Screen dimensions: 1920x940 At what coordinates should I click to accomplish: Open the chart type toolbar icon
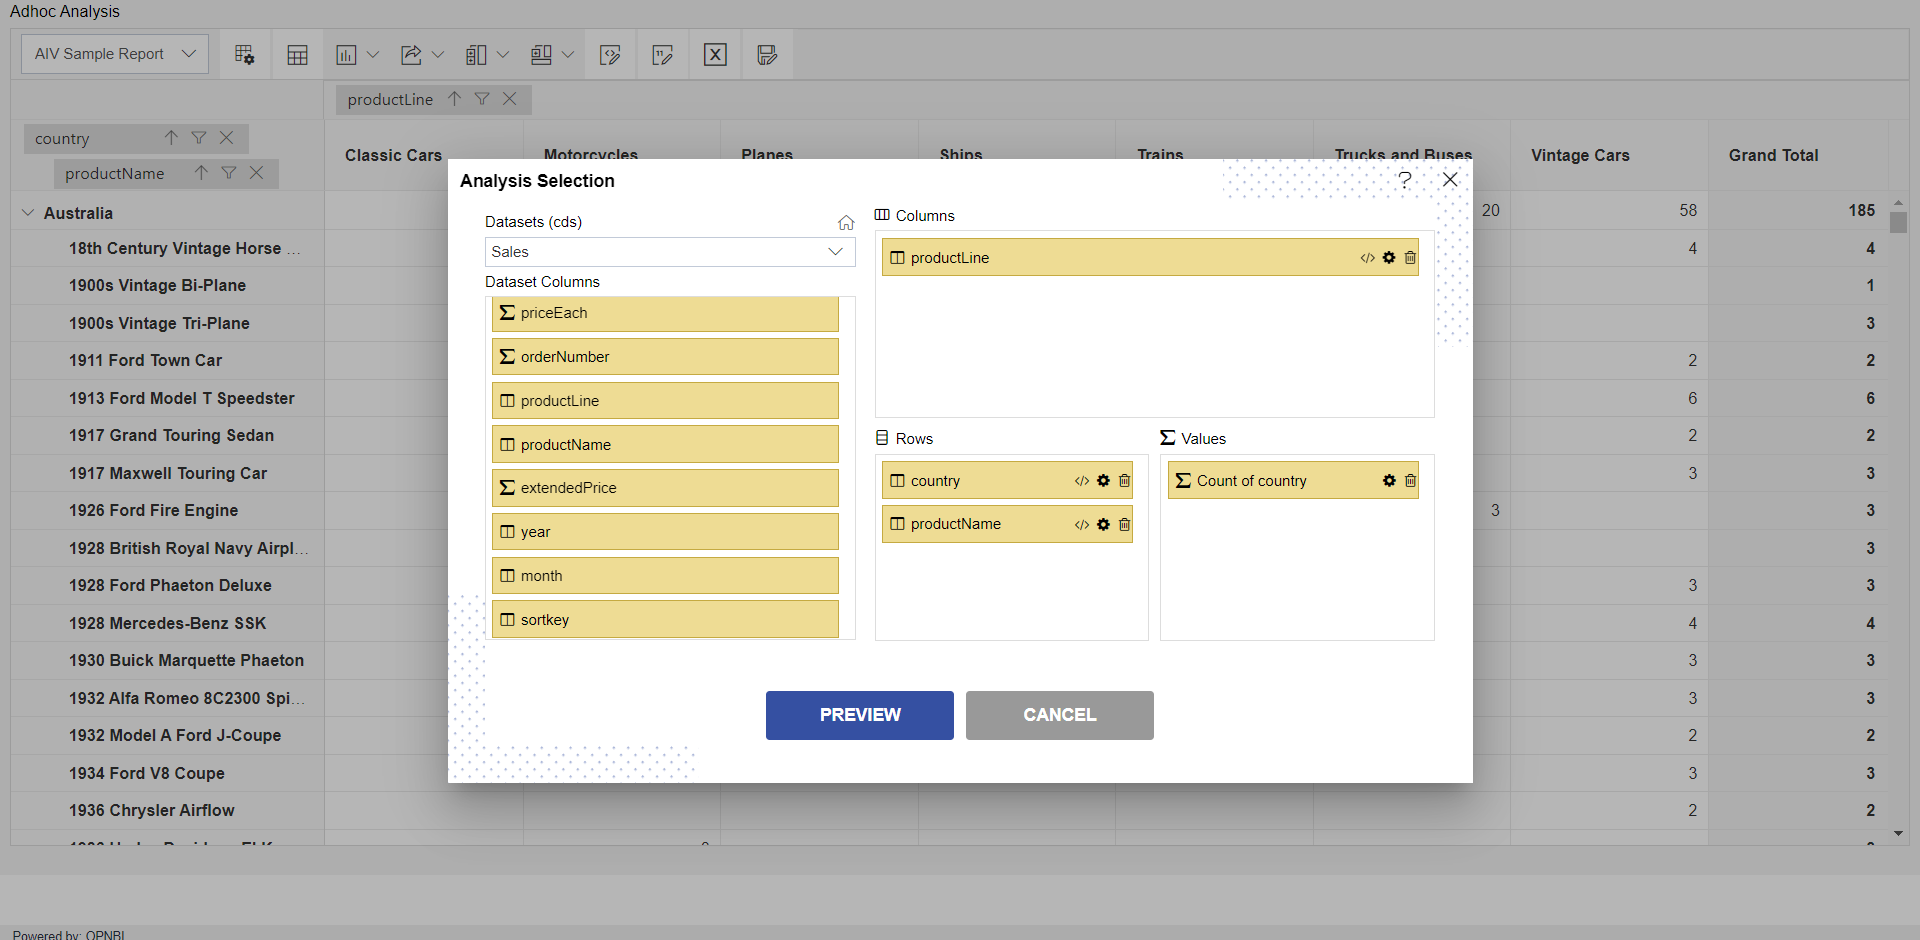pos(346,55)
